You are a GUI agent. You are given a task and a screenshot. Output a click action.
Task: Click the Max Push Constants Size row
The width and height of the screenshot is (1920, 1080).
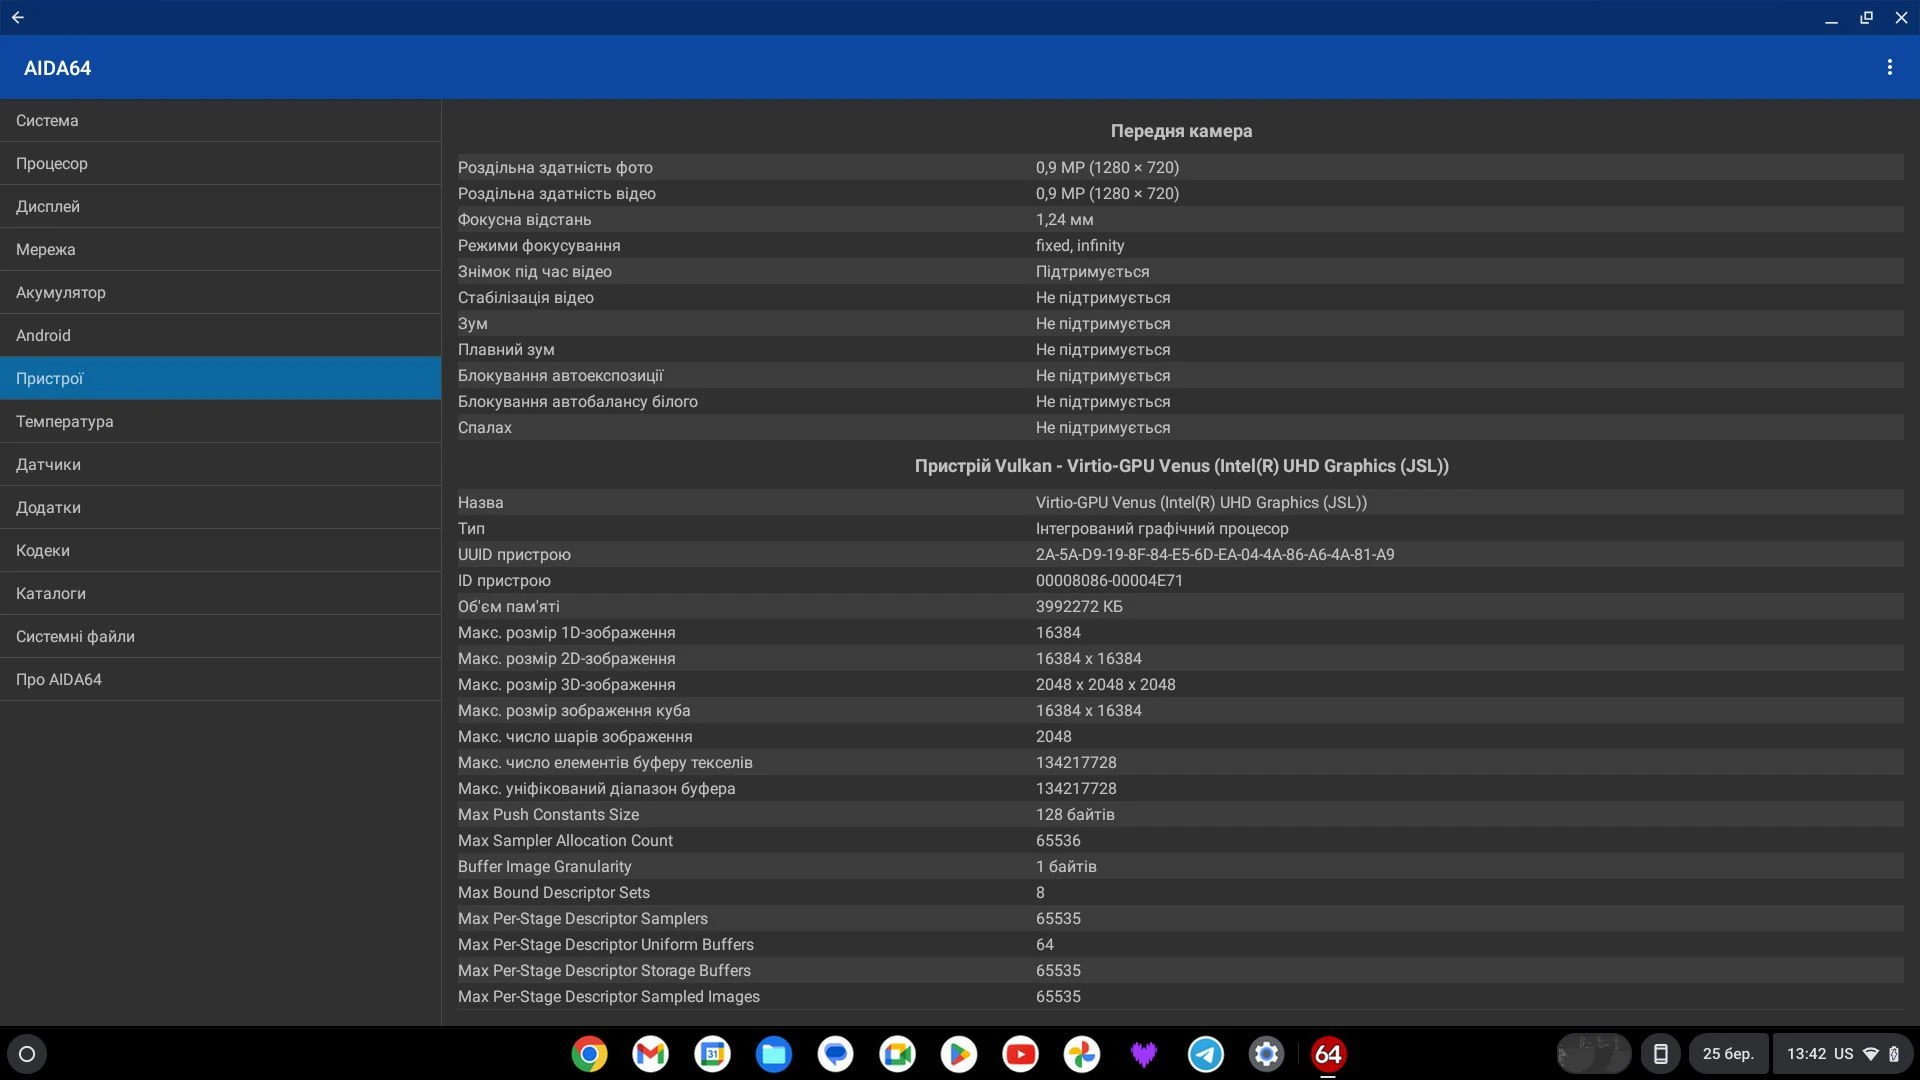tap(1181, 814)
